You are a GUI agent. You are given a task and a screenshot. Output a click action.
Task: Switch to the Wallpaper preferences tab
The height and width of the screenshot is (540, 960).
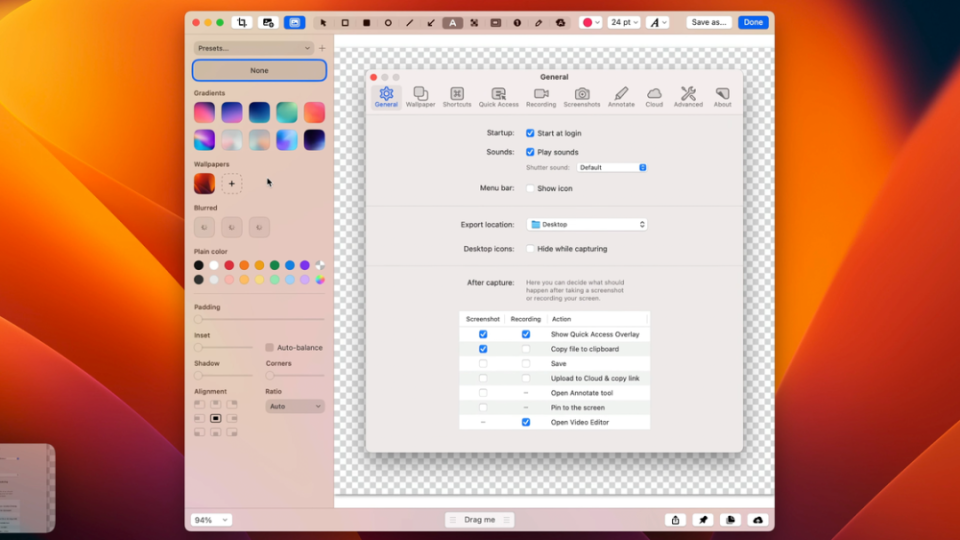[x=420, y=96]
